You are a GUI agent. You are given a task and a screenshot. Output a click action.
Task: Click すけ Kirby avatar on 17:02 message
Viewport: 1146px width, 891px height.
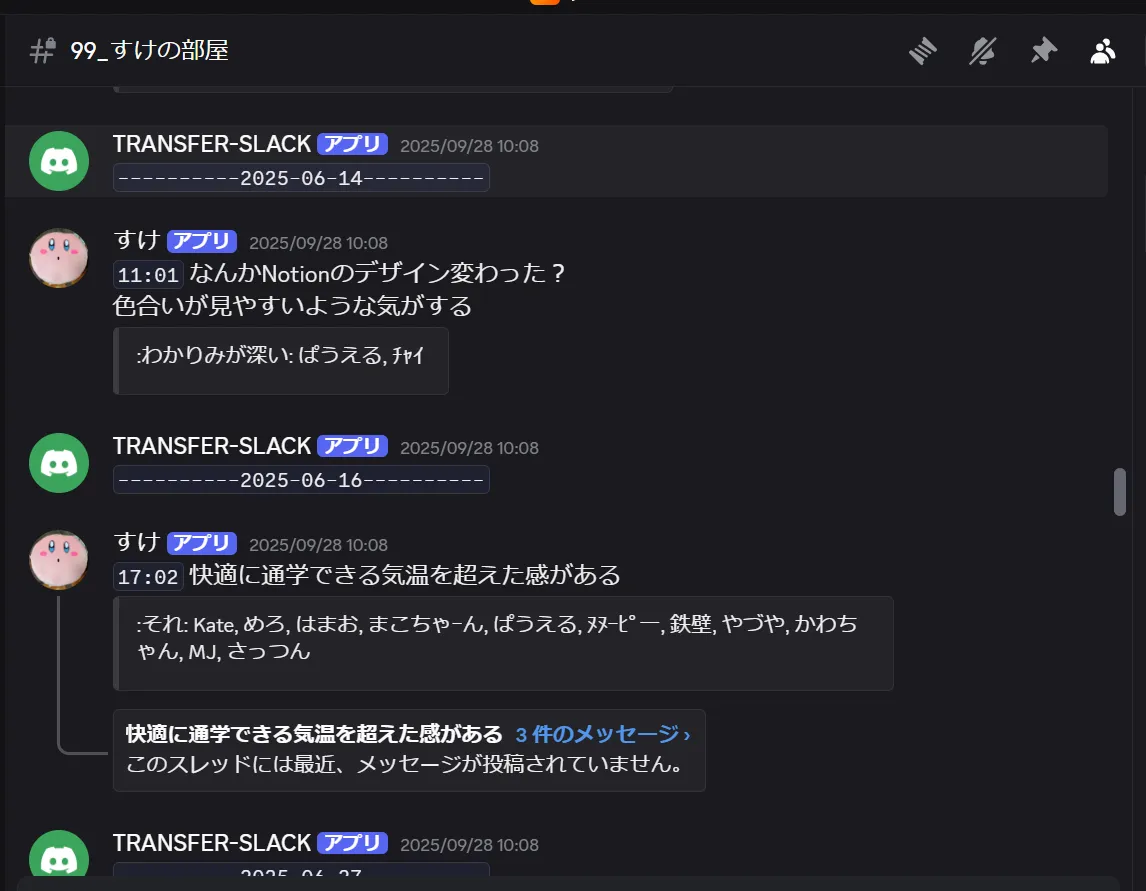pos(58,559)
